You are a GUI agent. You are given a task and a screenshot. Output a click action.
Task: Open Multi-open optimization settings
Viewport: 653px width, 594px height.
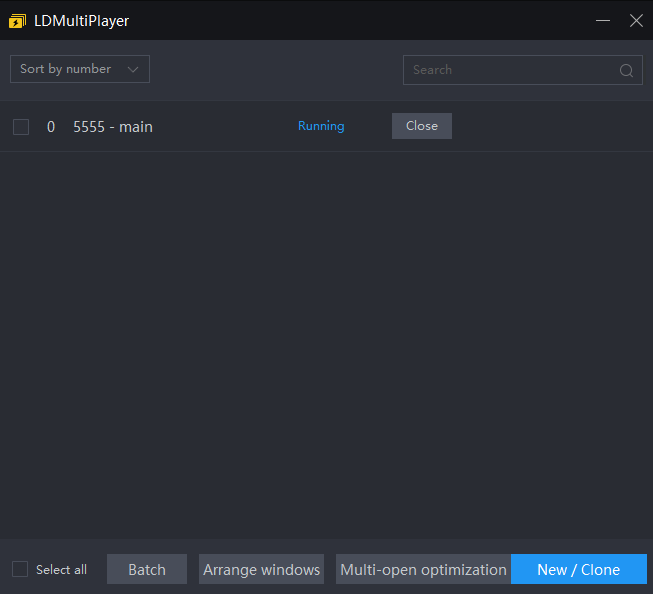423,569
